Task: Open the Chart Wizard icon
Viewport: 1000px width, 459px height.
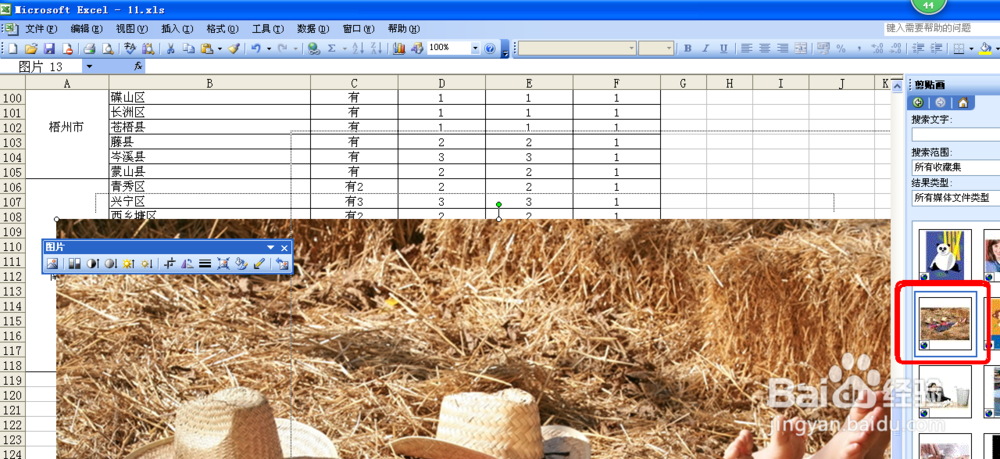Action: 399,48
